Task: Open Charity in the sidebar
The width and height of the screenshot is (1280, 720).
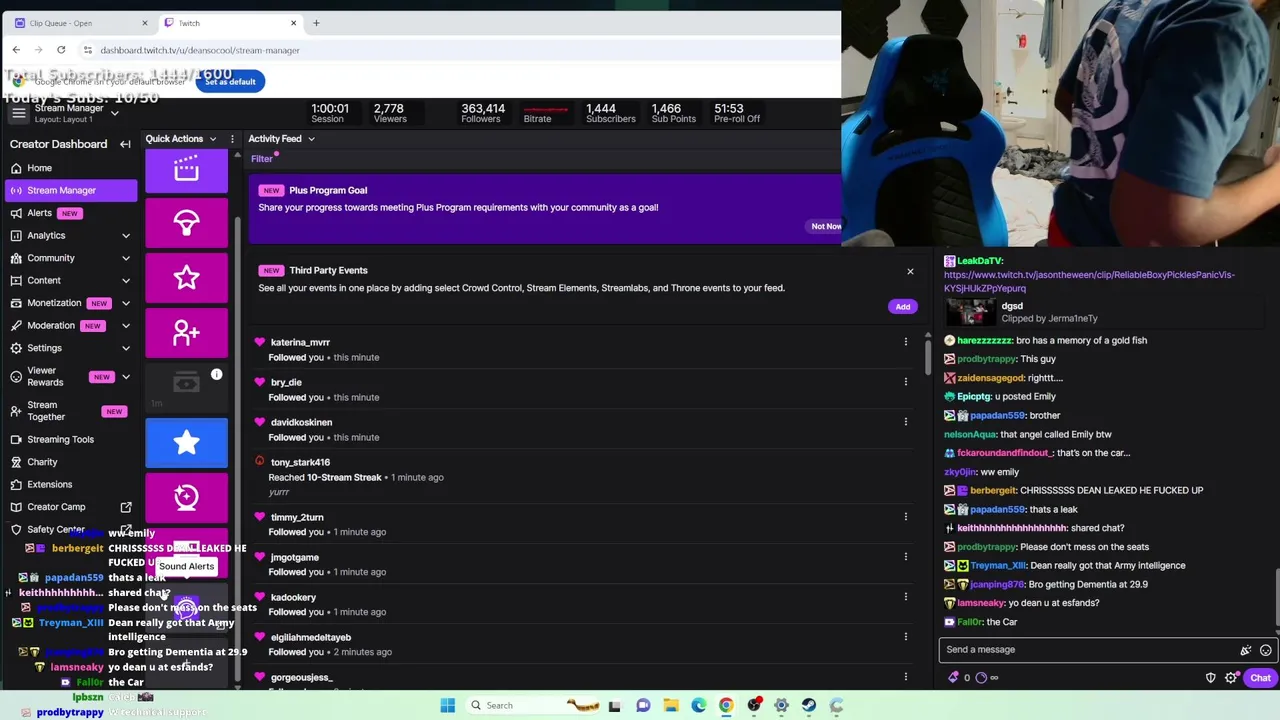Action: [x=68, y=462]
